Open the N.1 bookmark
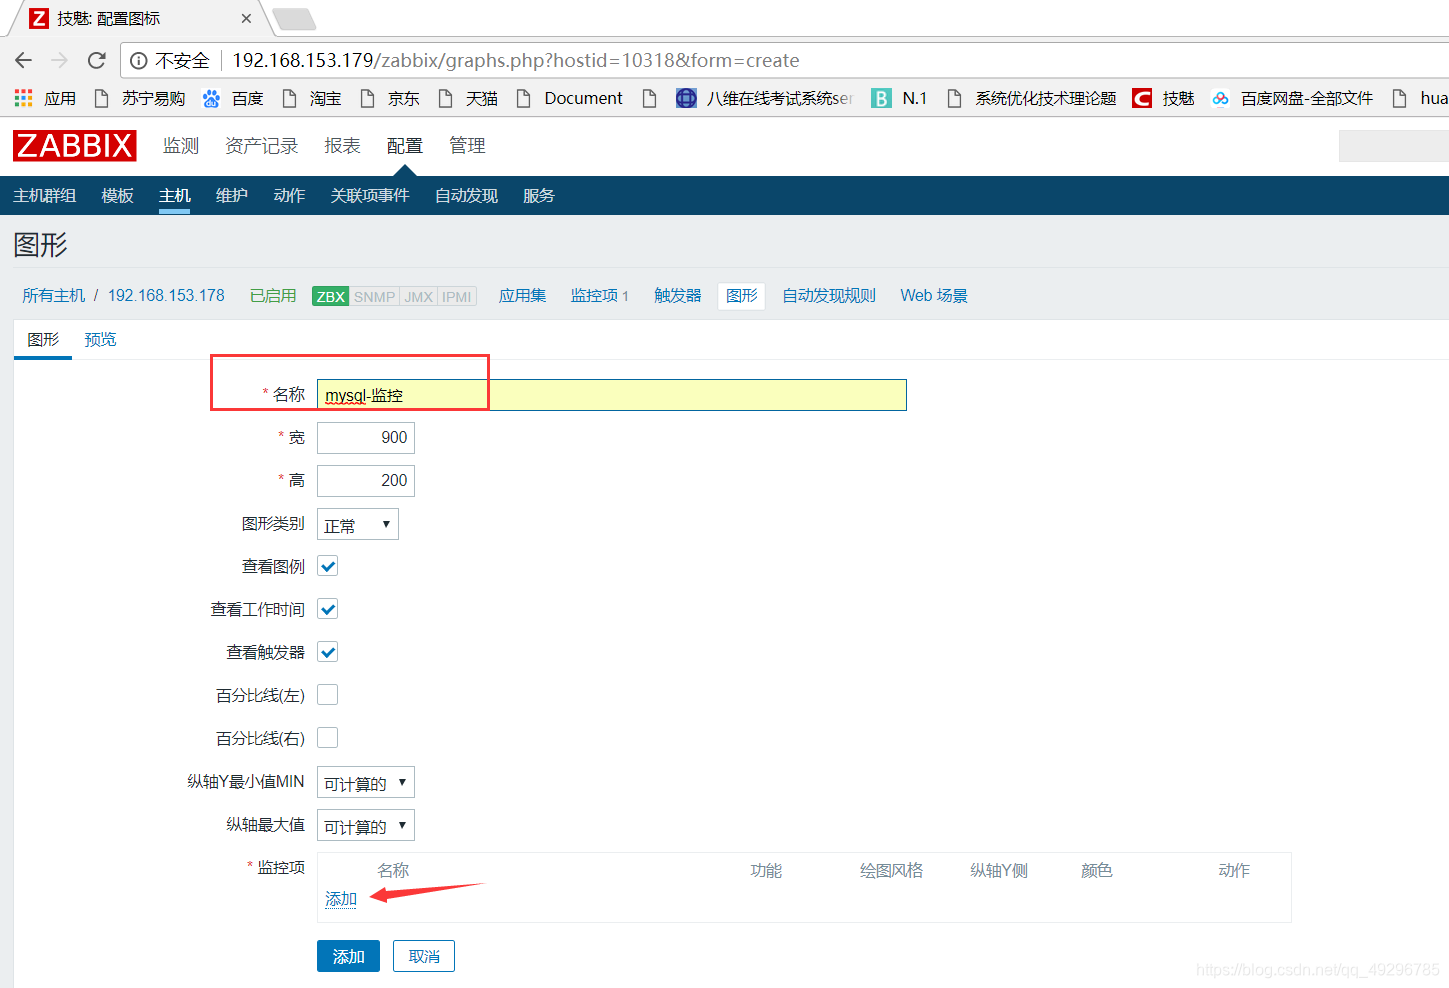This screenshot has height=988, width=1449. click(x=900, y=98)
